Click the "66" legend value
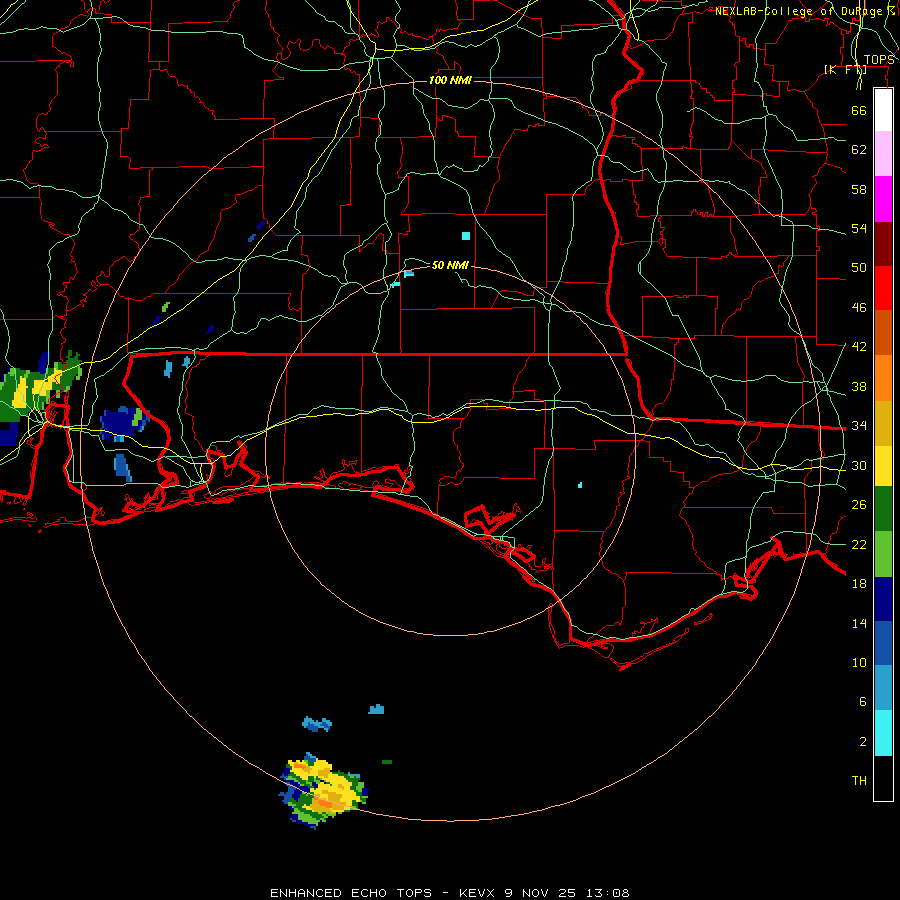 coord(859,110)
